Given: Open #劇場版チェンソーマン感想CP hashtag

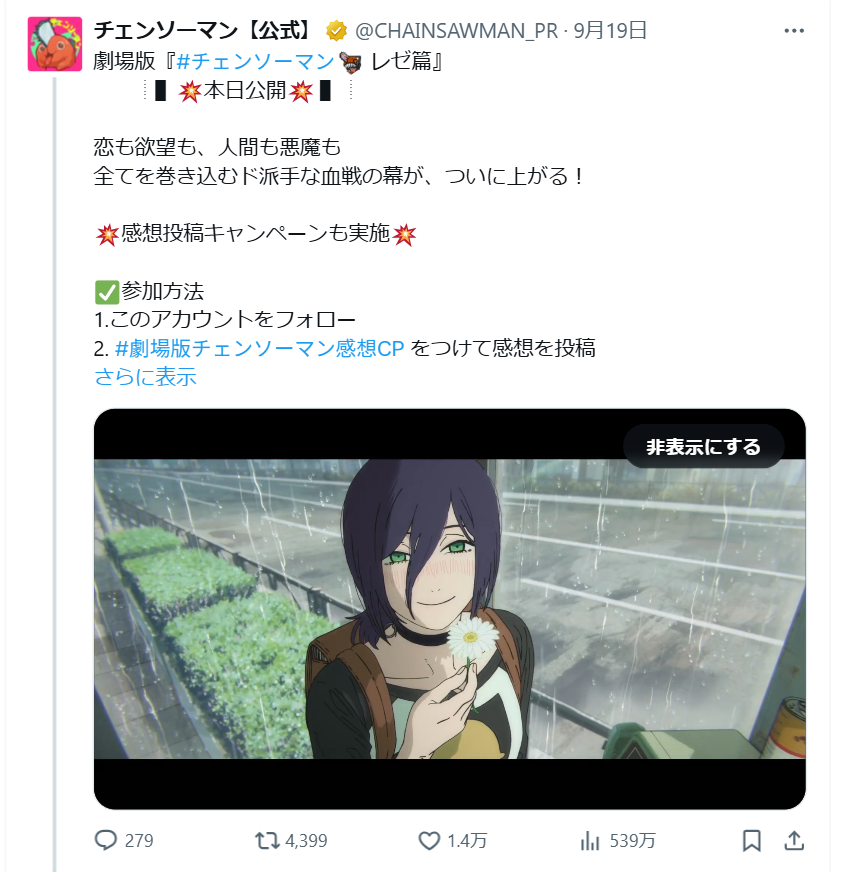Looking at the screenshot, I should [259, 349].
